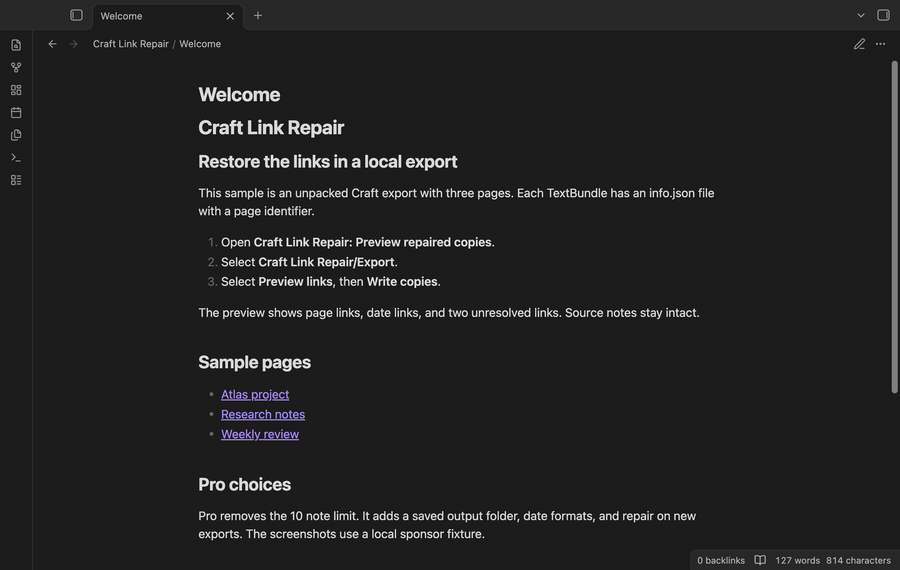Open graph view from the ribbon
Image resolution: width=900 pixels, height=570 pixels.
pos(16,67)
